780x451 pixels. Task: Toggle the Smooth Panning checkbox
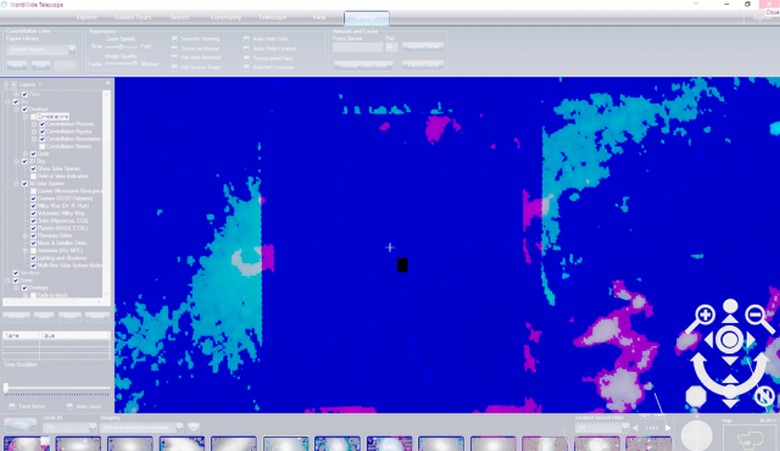pos(175,38)
